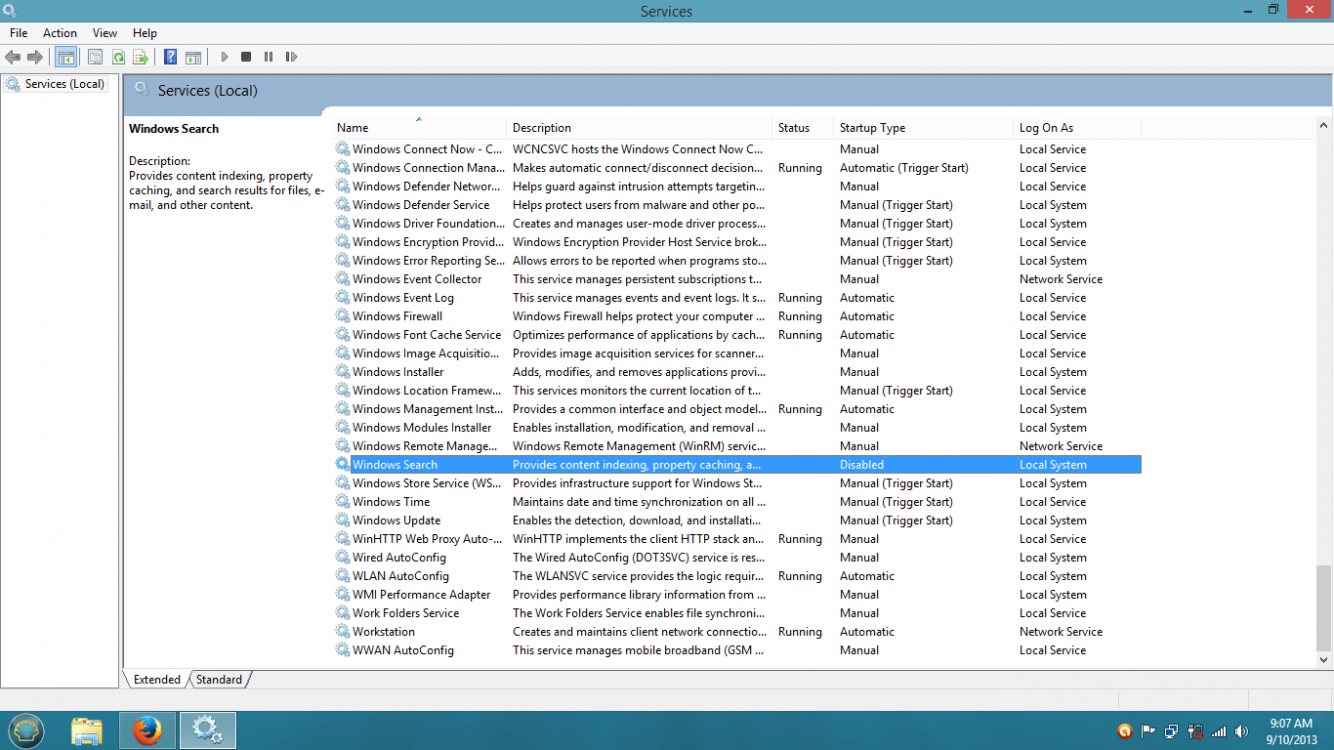Select Services (Local) in the console tree
Screen dimensions: 1334x750
[56, 84]
